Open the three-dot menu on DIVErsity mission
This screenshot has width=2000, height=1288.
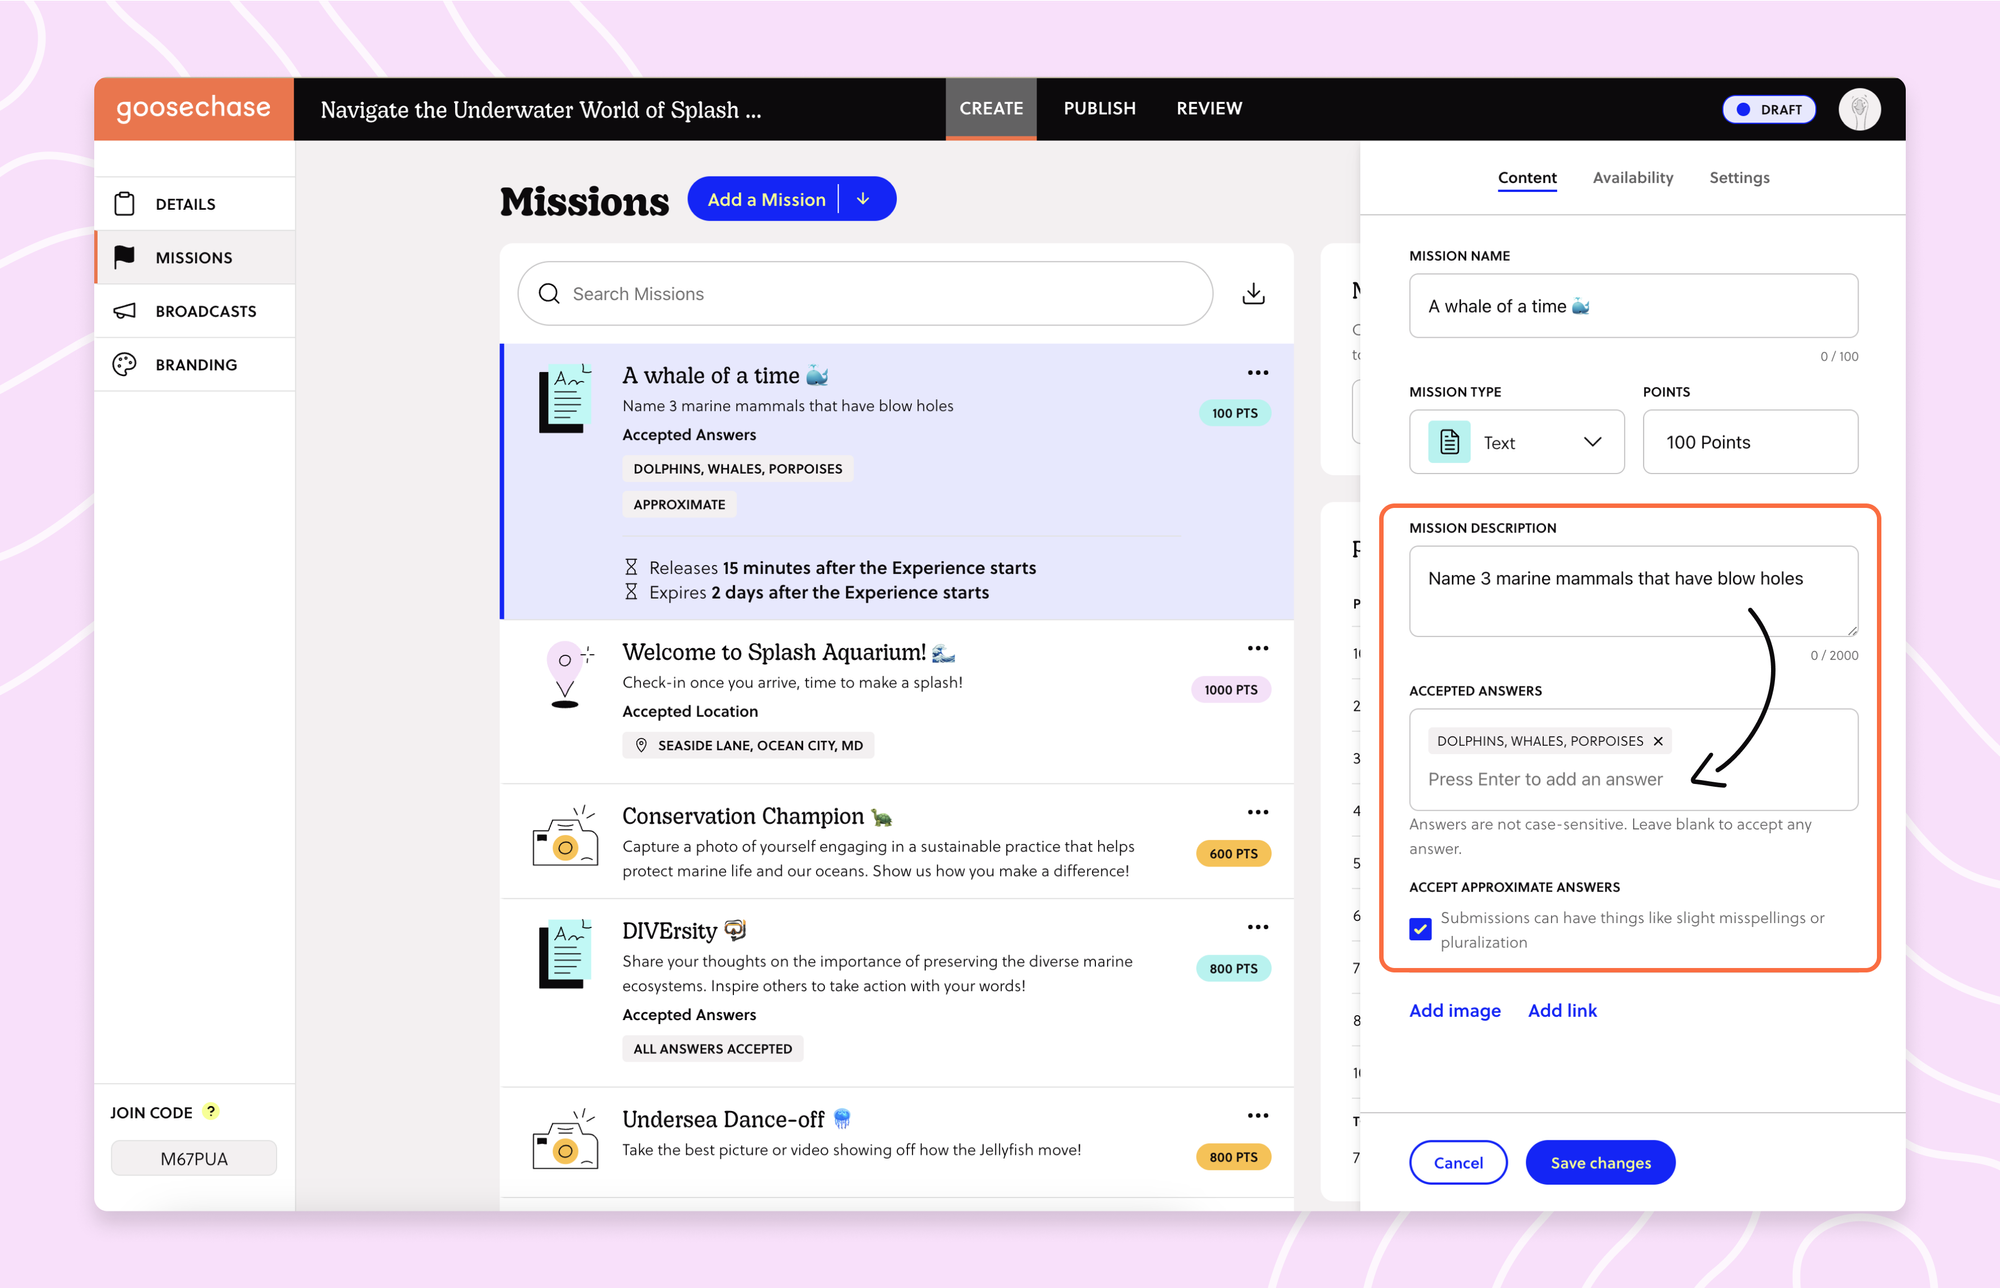coord(1258,926)
